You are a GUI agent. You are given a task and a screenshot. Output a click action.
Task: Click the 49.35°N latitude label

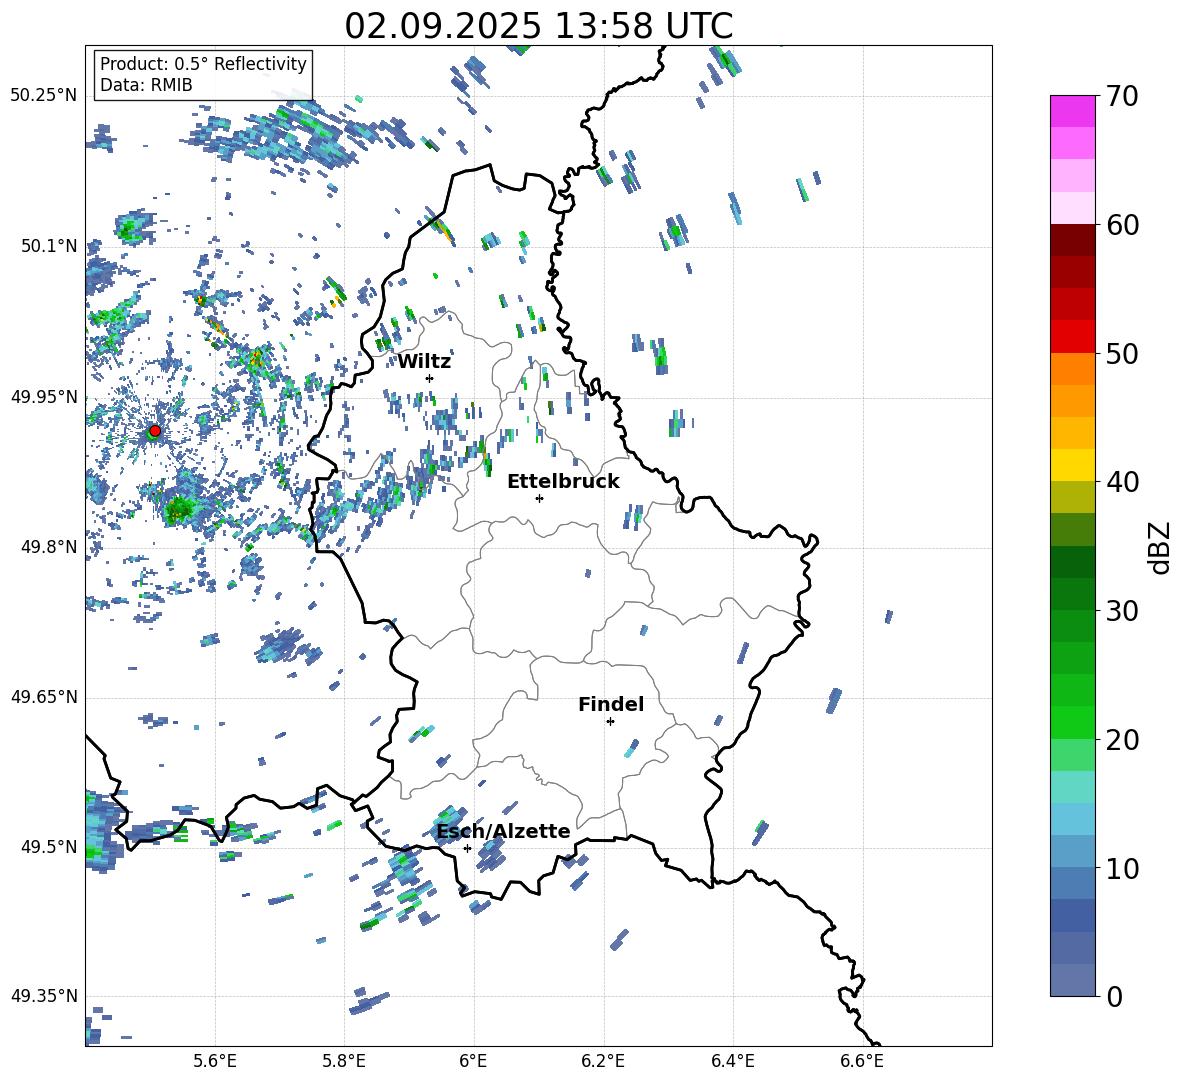click(x=44, y=996)
